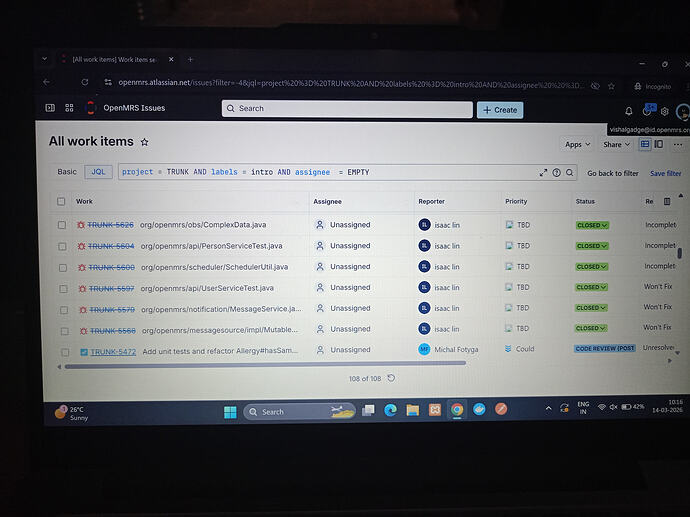Screen dimensions: 690x517
Task: Check the TRUNK-5579 row checkbox
Action: point(64,310)
